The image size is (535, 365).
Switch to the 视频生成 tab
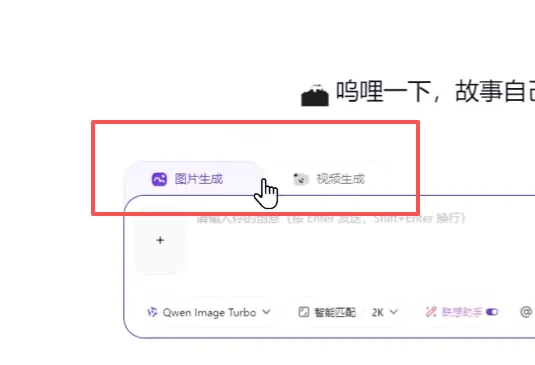coord(329,179)
